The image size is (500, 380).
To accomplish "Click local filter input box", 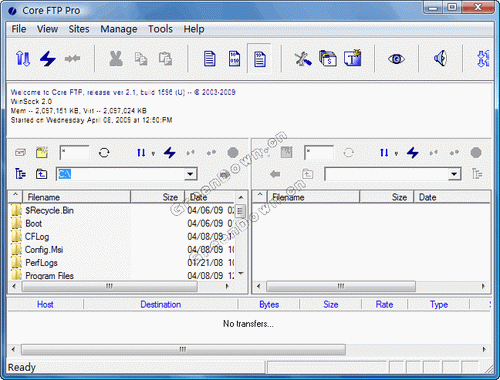I will tap(74, 153).
